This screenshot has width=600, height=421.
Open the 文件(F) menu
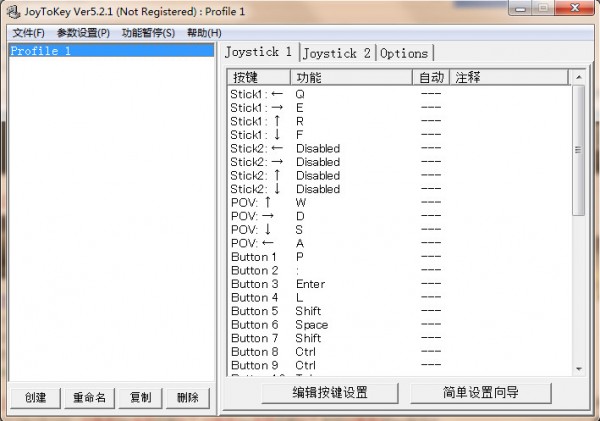click(x=29, y=33)
